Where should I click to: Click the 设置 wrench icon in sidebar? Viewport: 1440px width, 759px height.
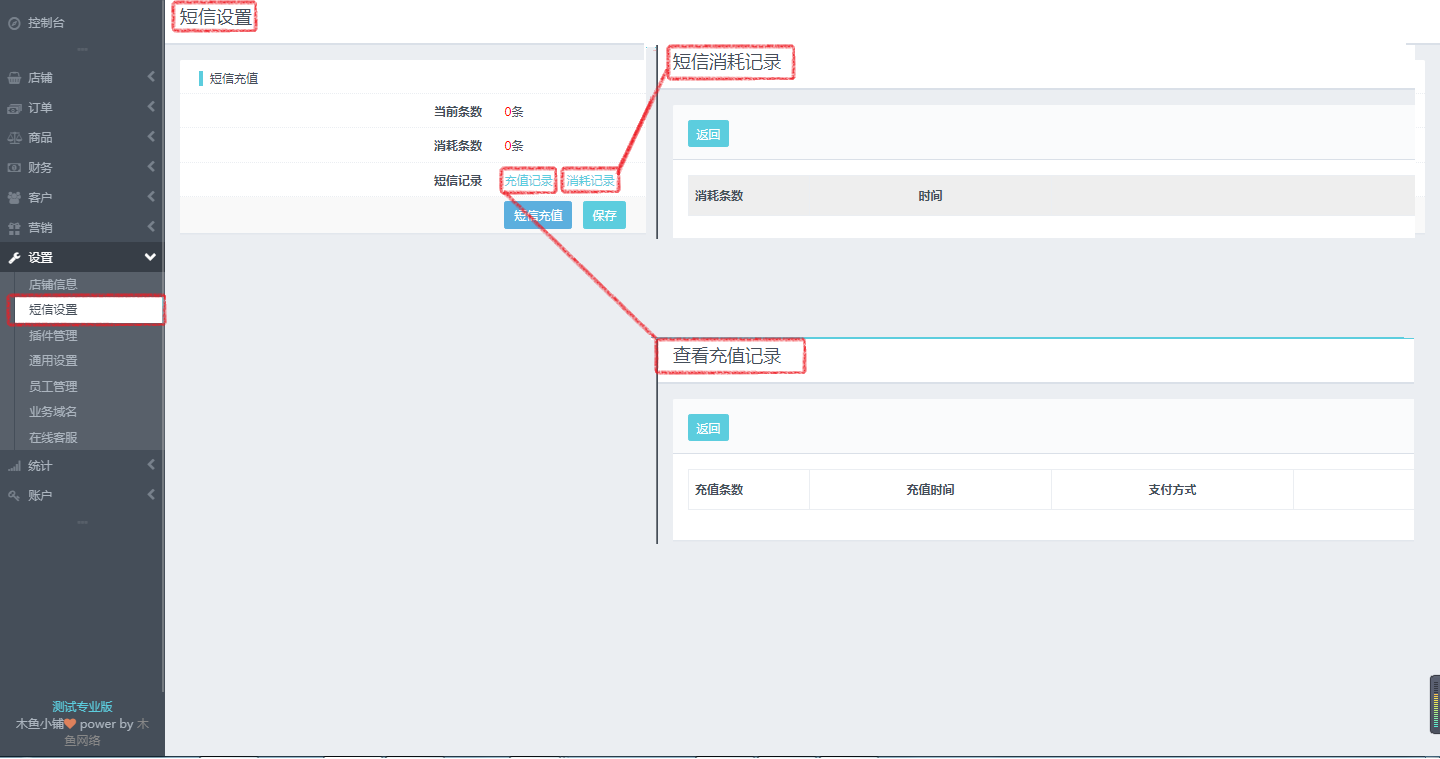point(14,258)
